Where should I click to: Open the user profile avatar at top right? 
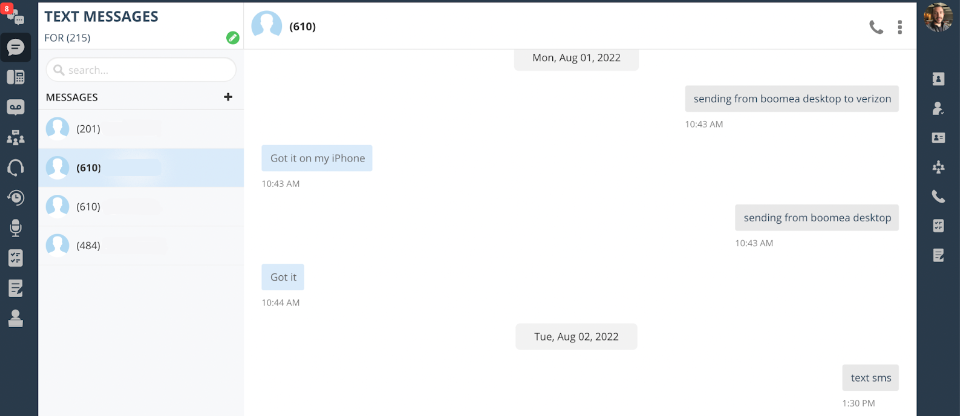tap(938, 17)
